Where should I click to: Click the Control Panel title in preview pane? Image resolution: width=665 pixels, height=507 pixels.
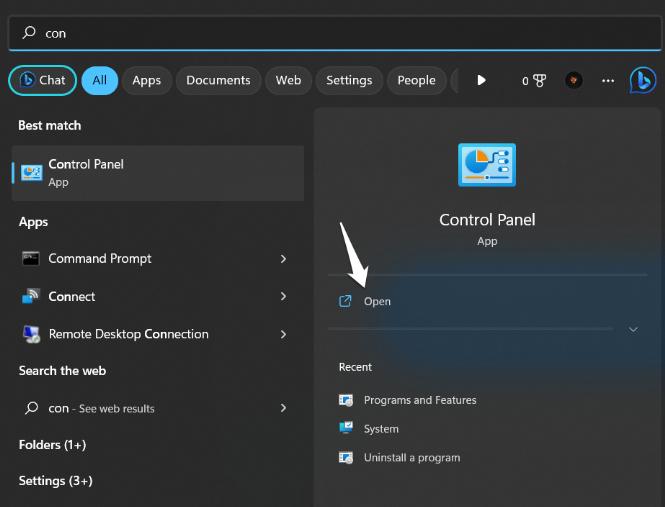[x=487, y=220]
